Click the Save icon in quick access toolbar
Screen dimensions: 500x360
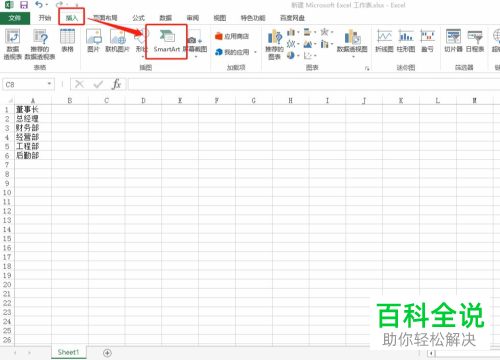(x=24, y=5)
